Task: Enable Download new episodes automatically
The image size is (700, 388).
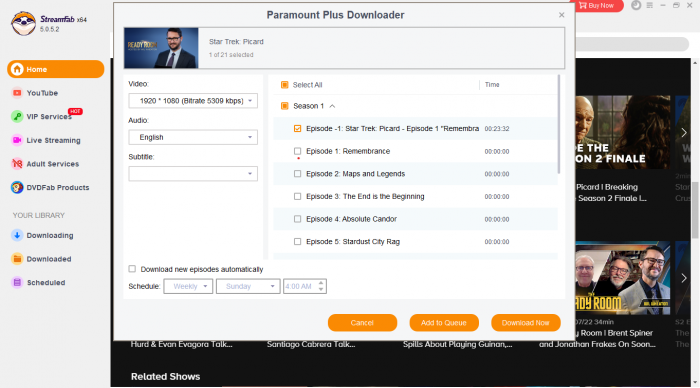Action: pos(132,269)
